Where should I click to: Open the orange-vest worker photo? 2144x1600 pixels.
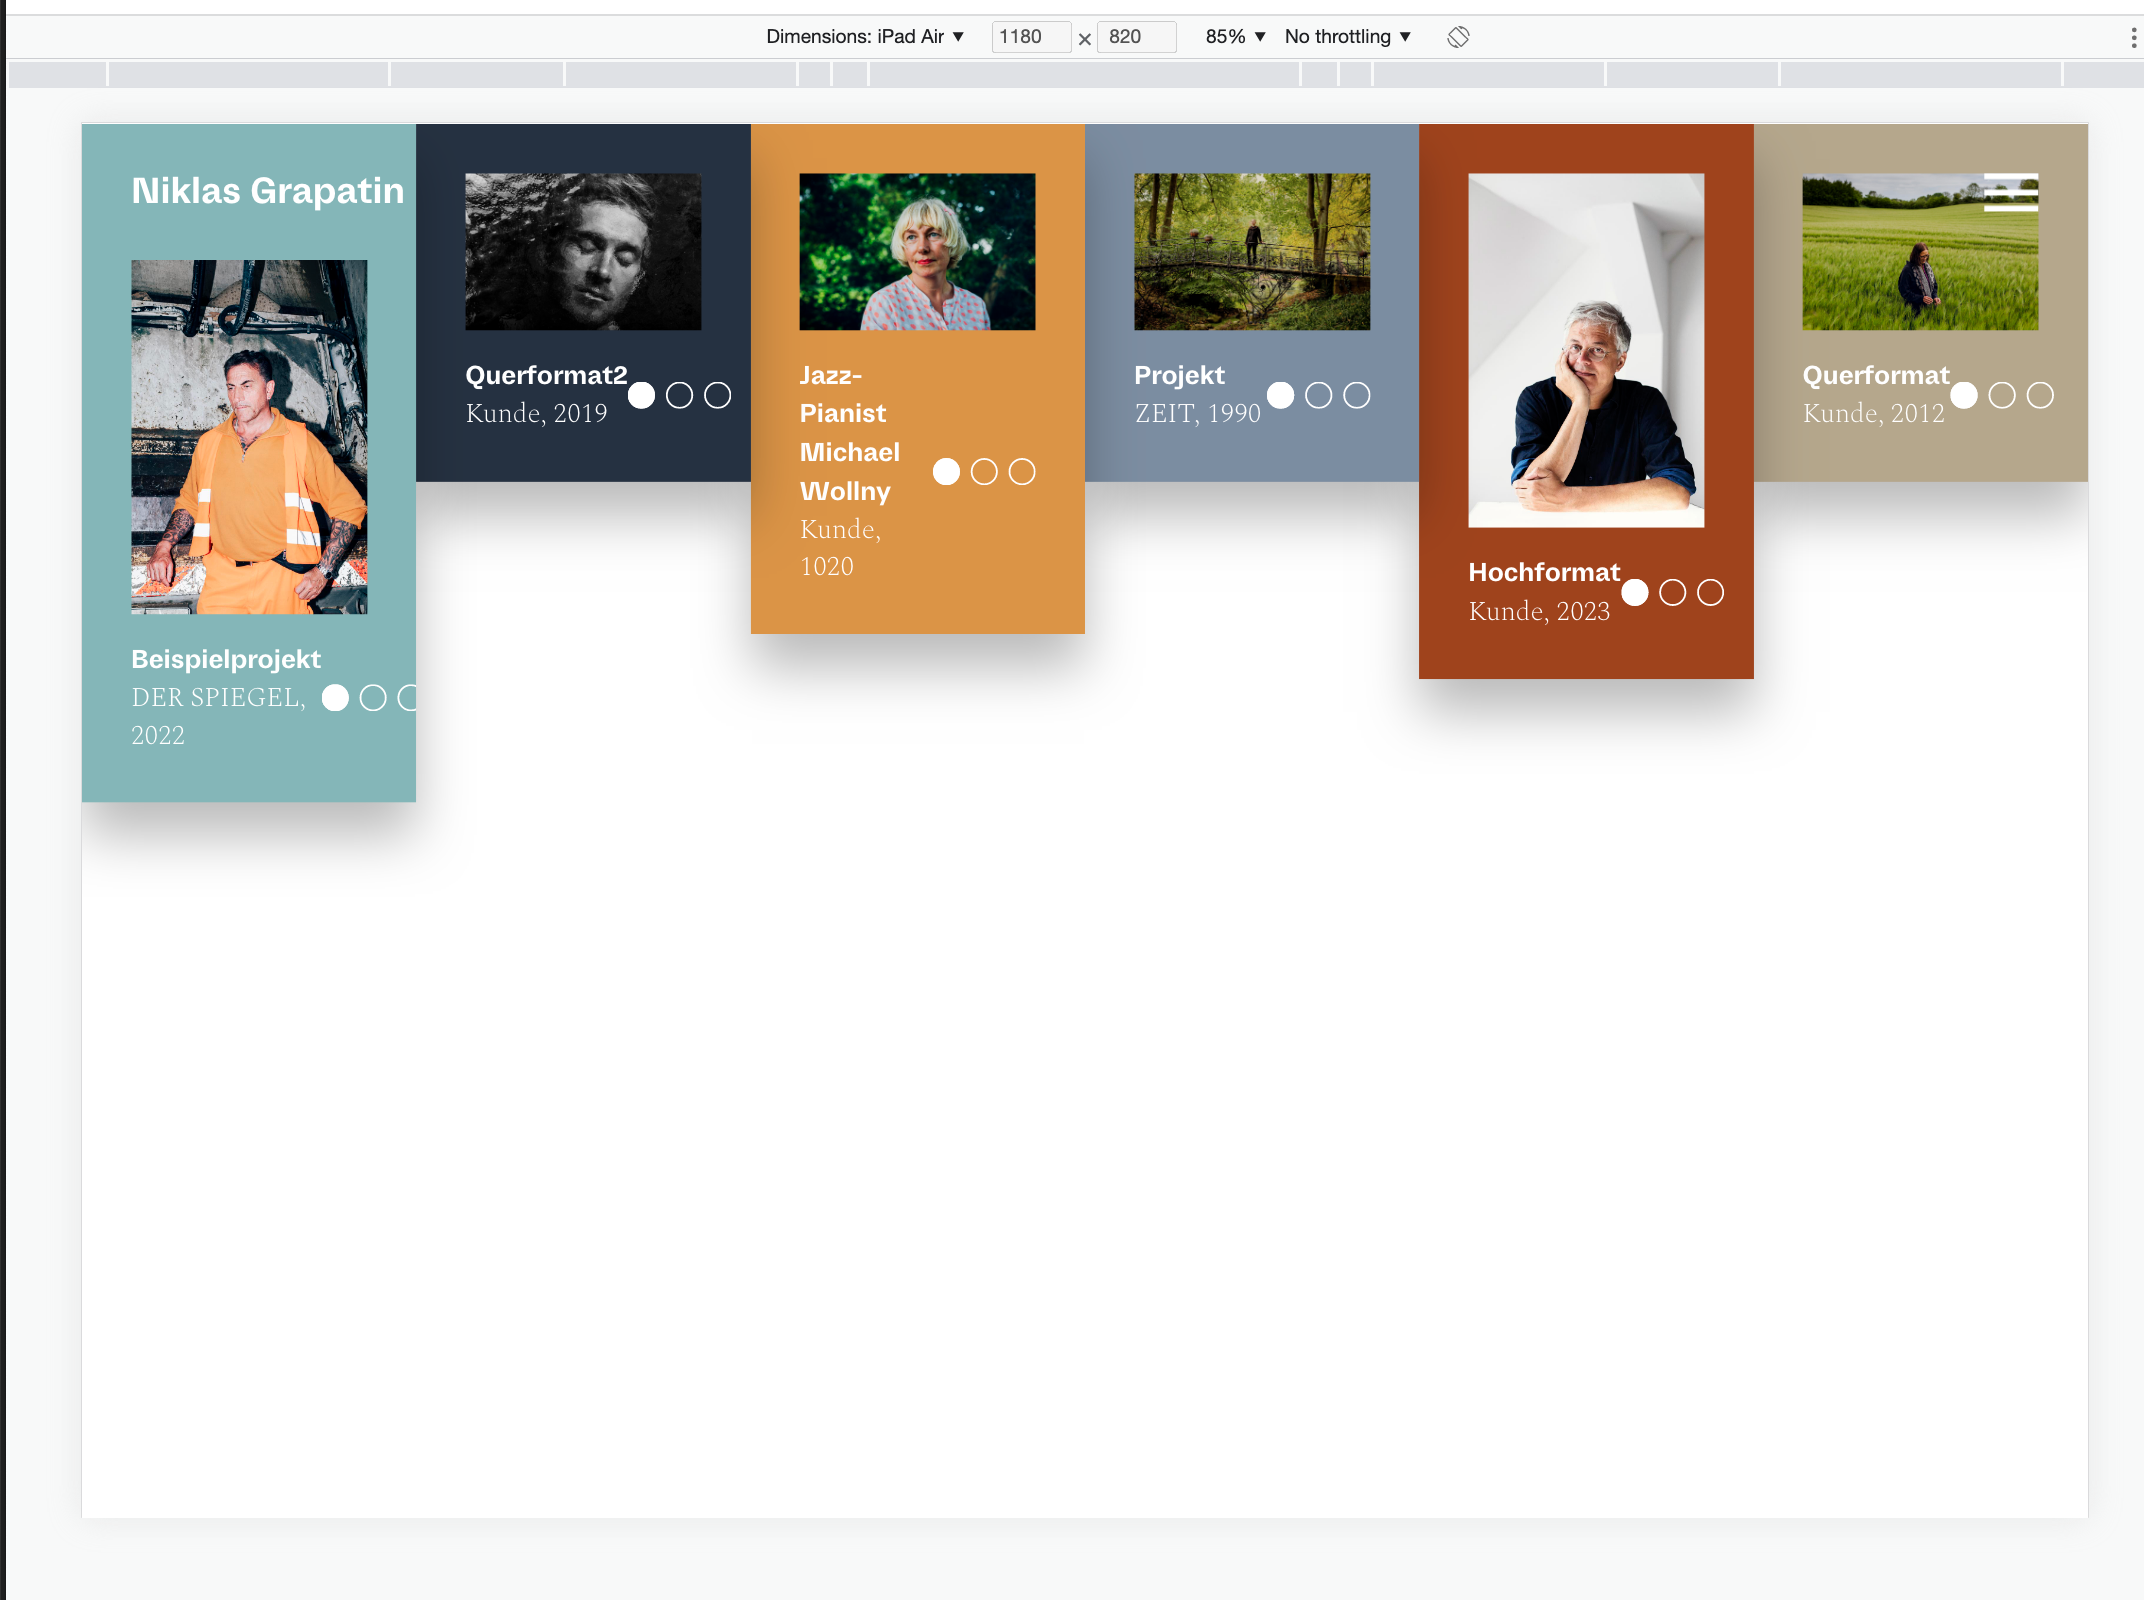[x=249, y=437]
